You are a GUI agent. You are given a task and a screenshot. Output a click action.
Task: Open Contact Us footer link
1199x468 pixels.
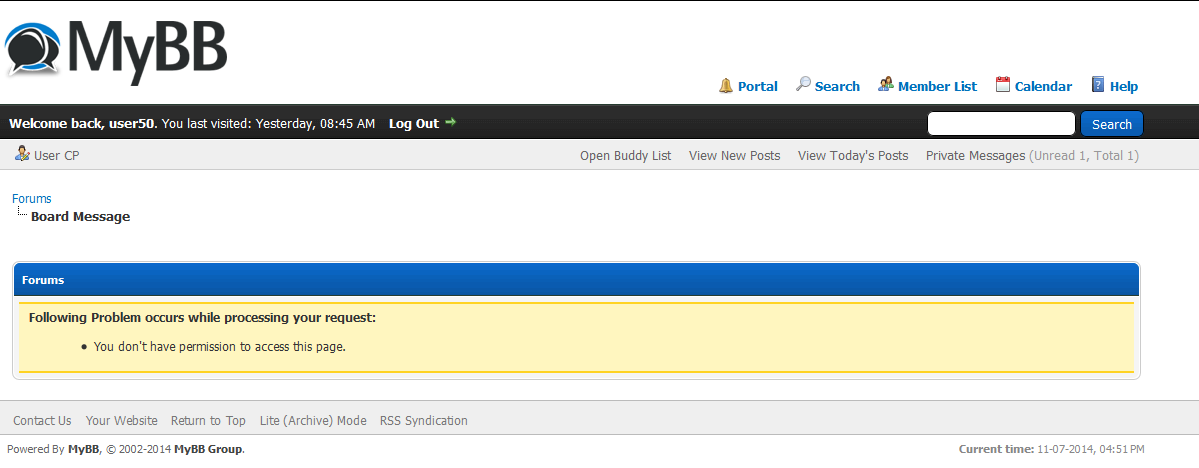coord(42,421)
